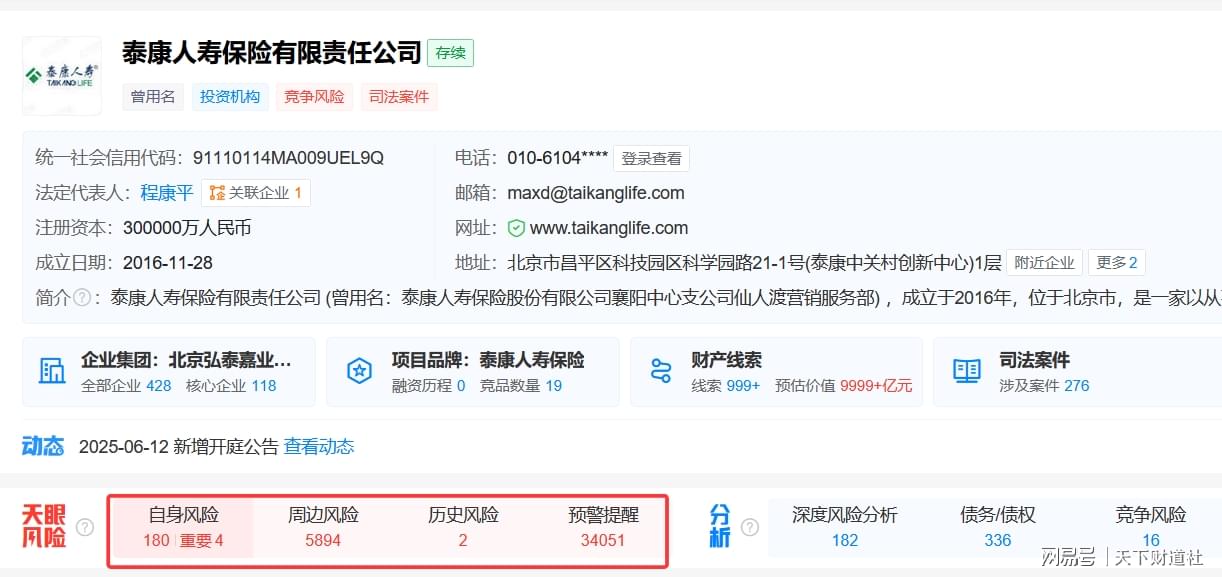Open 线索 999+ count

click(725, 386)
